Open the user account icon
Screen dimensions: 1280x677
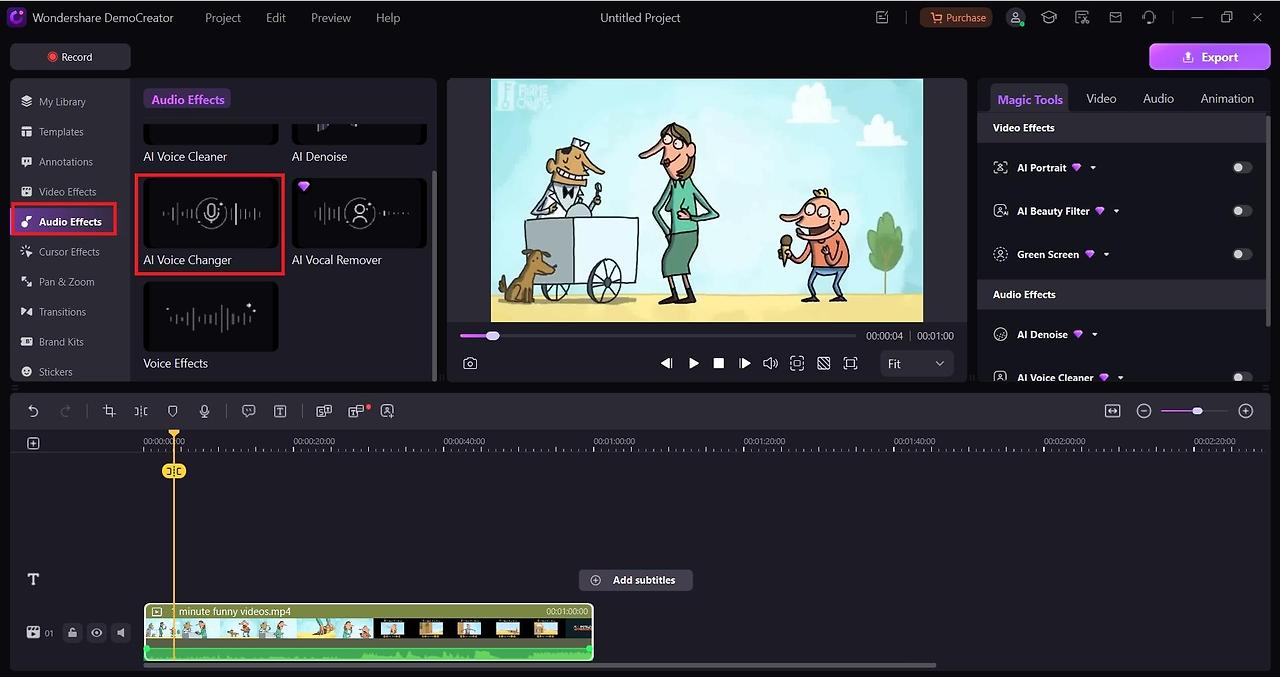[x=1016, y=17]
